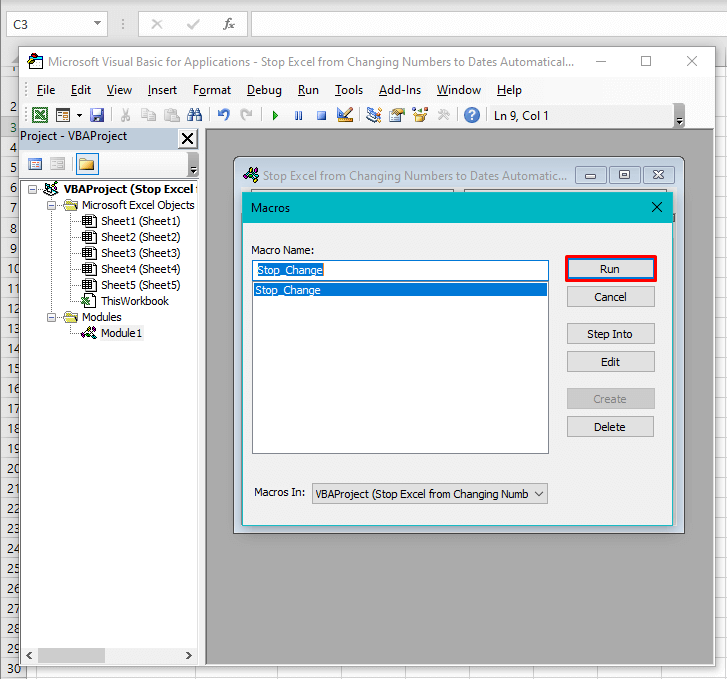Click the Reset stop icon

321,115
